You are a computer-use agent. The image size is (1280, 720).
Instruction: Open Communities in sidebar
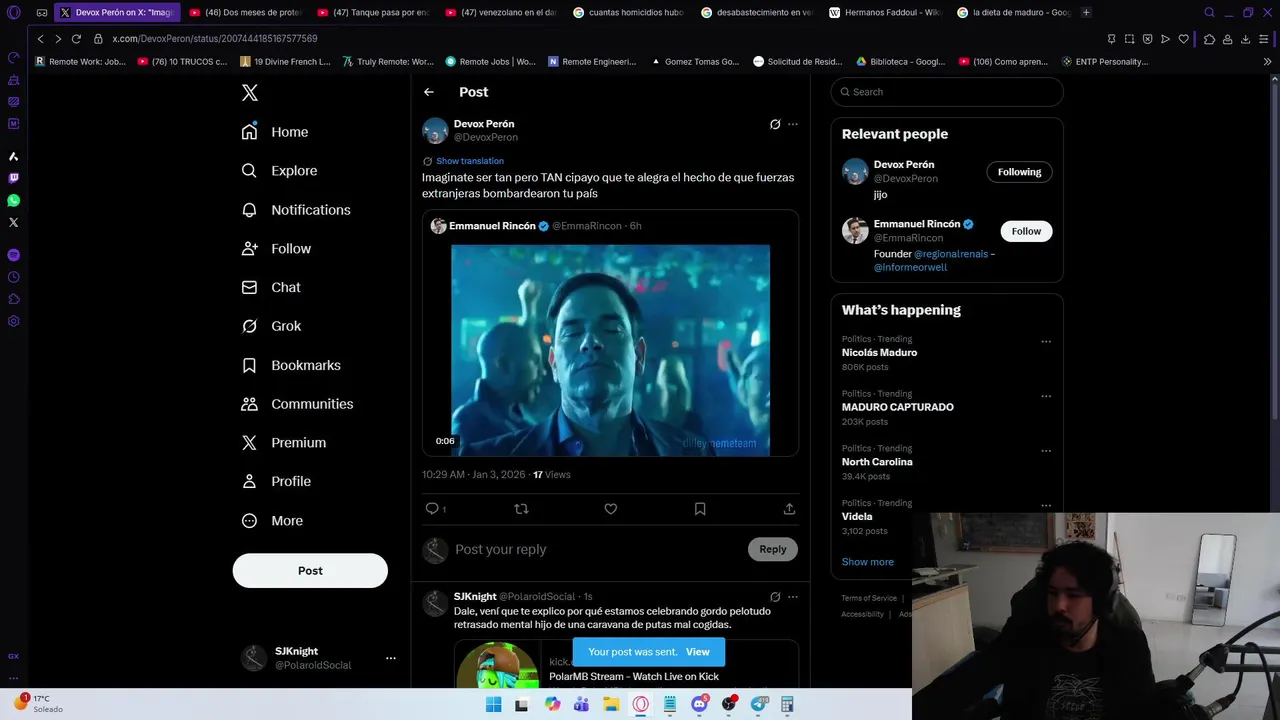tap(297, 404)
